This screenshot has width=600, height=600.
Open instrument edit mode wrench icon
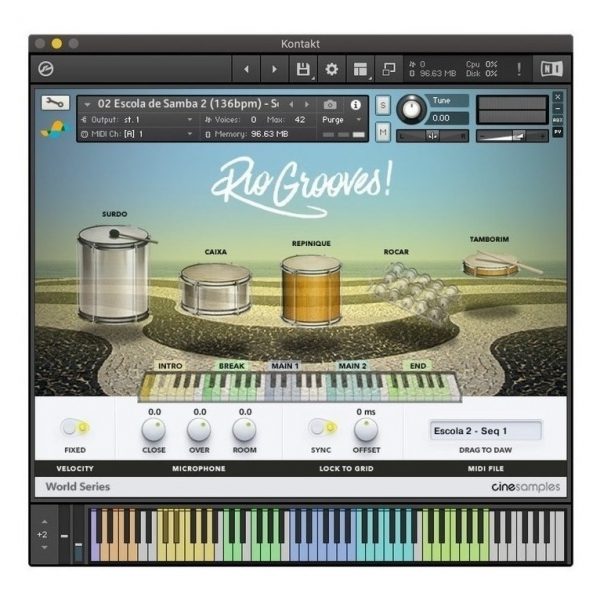pyautogui.click(x=55, y=103)
